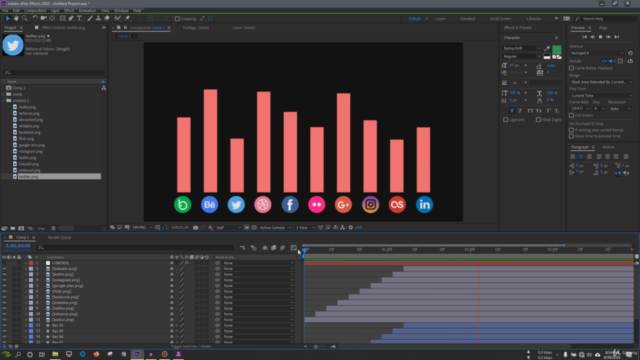
Task: Open the File menu
Action: 5,11
